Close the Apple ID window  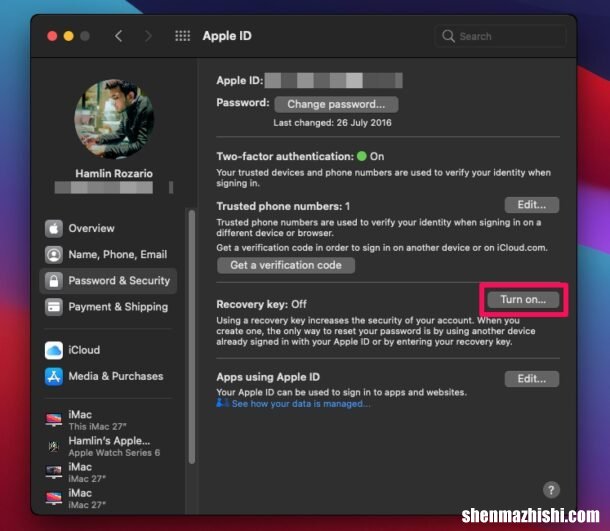pyautogui.click(x=52, y=36)
